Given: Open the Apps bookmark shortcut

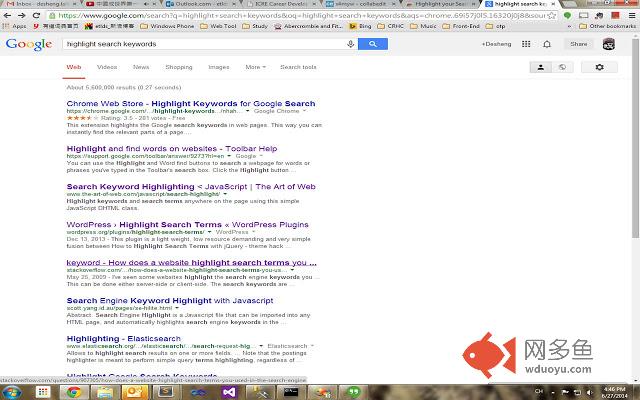Looking at the screenshot, I should (15, 26).
